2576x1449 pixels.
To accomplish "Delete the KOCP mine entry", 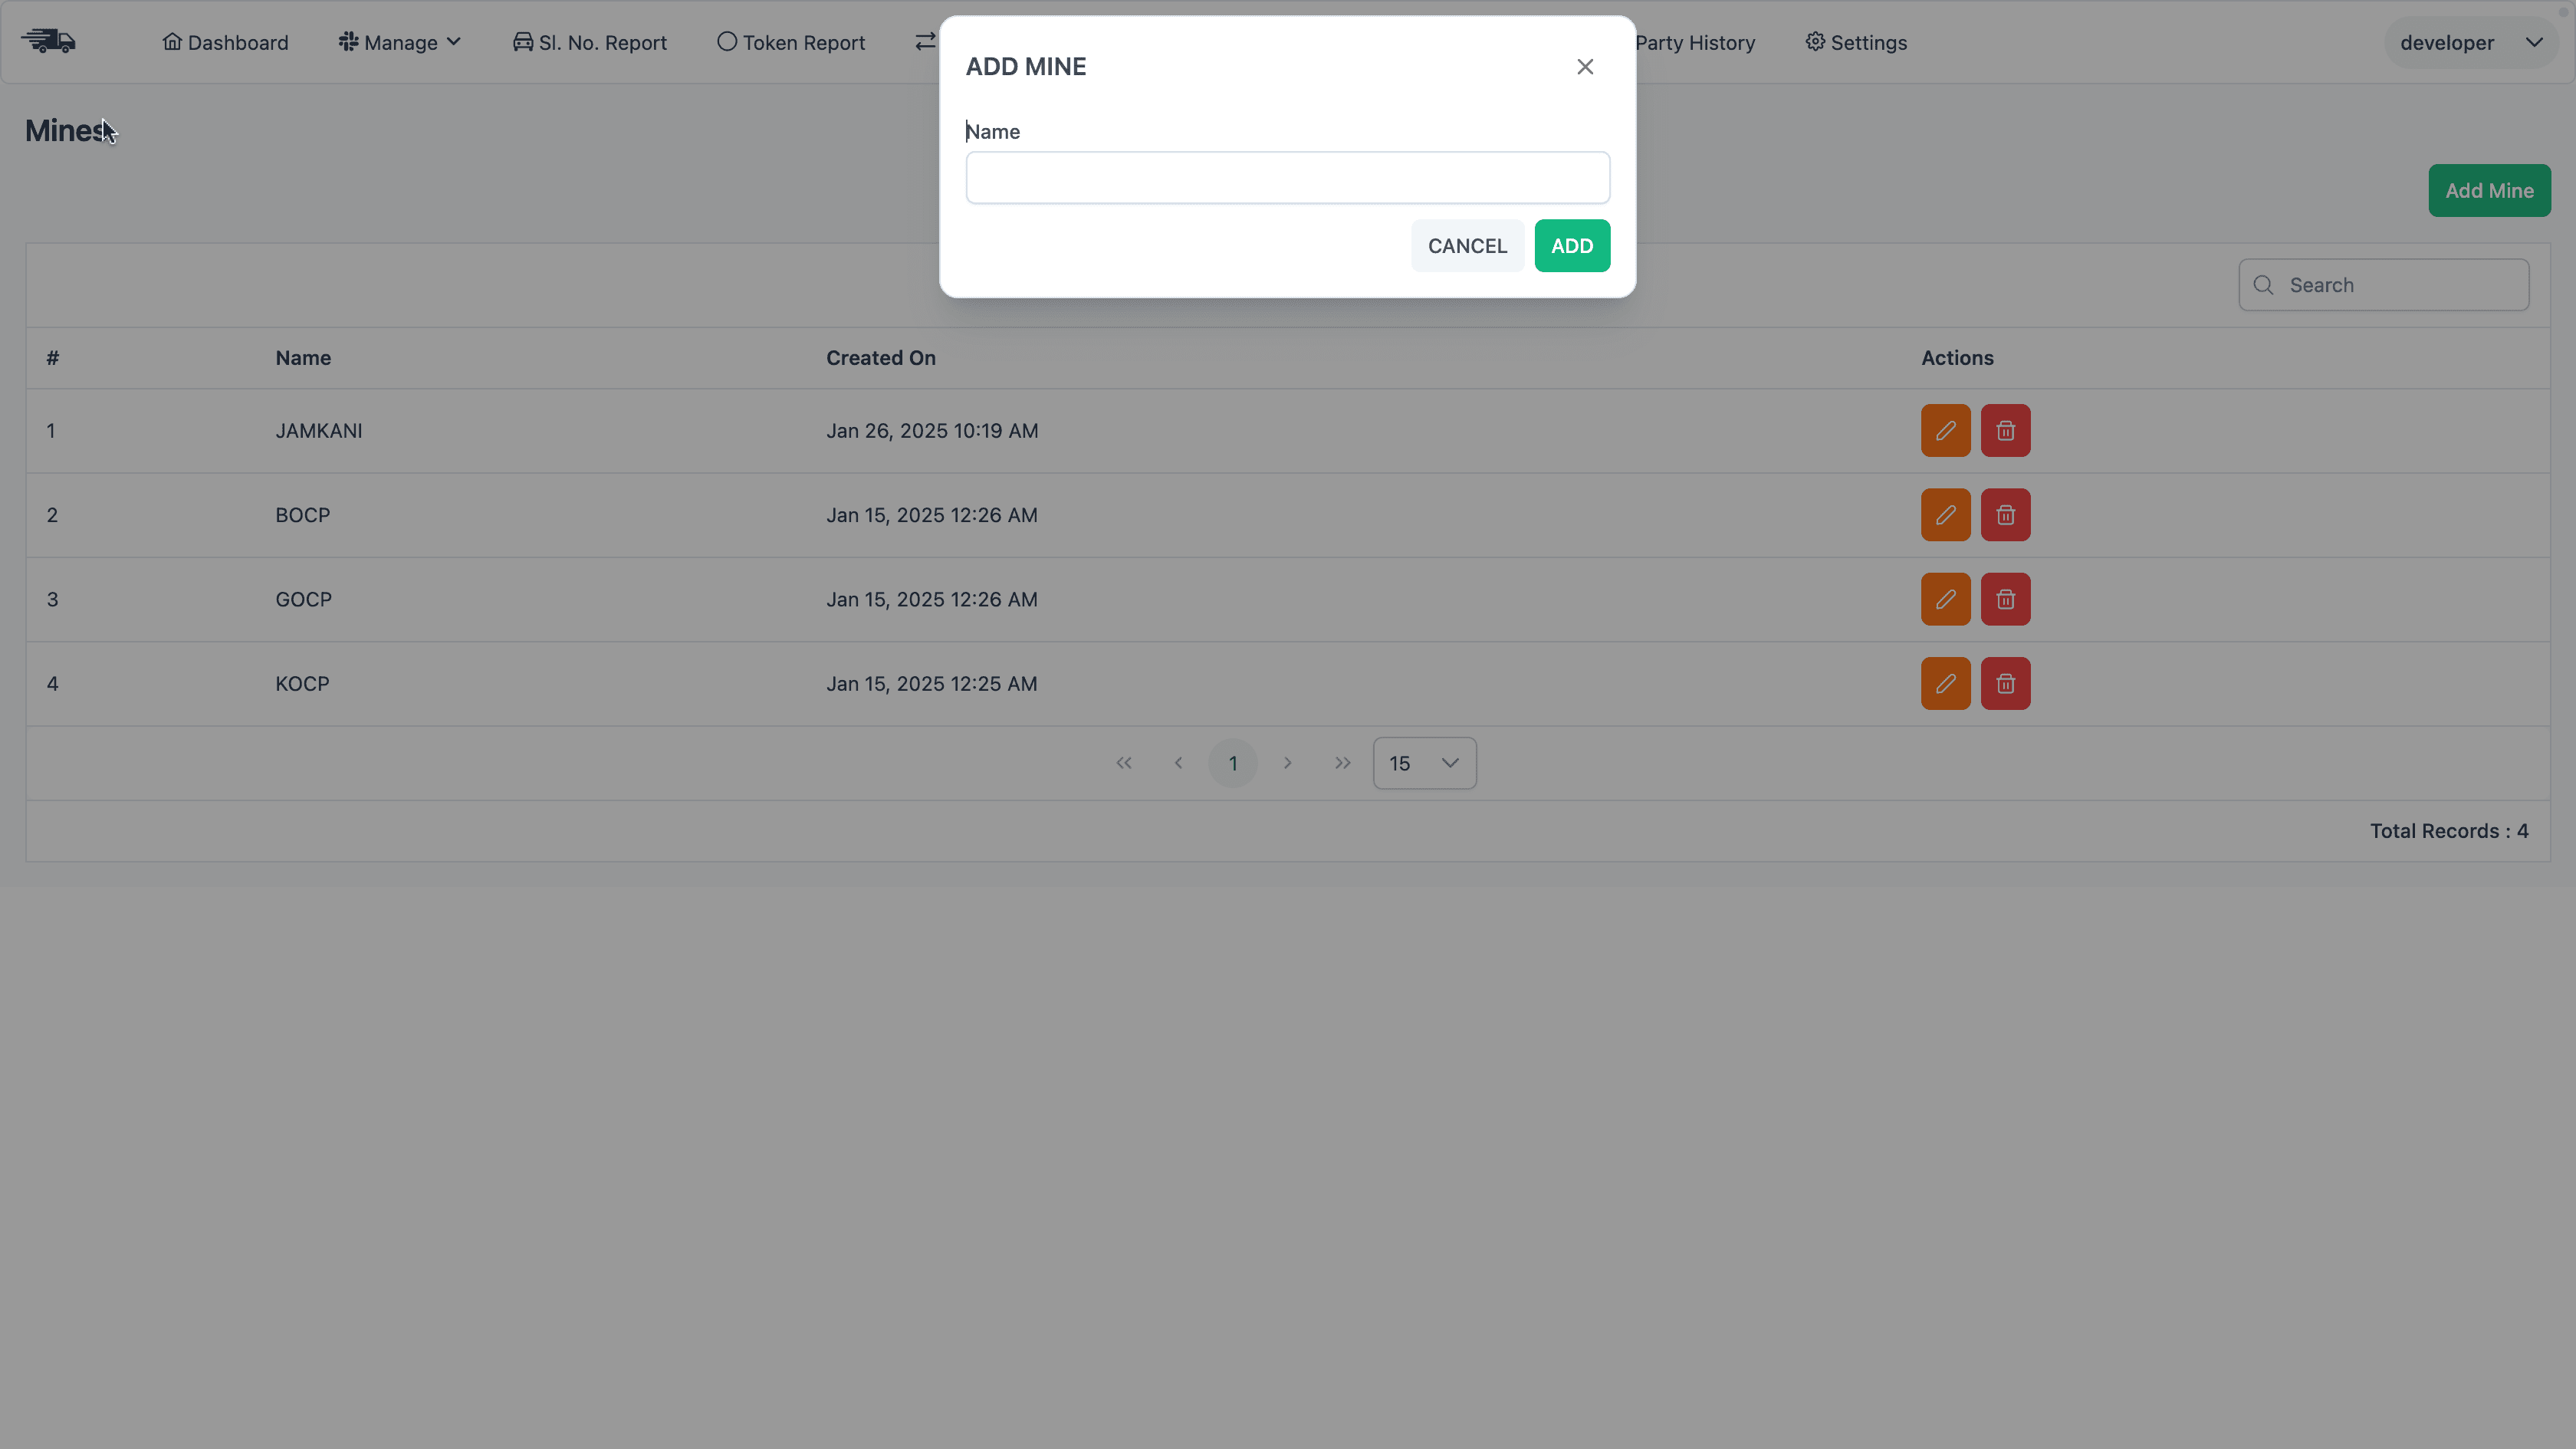I will 2005,684.
